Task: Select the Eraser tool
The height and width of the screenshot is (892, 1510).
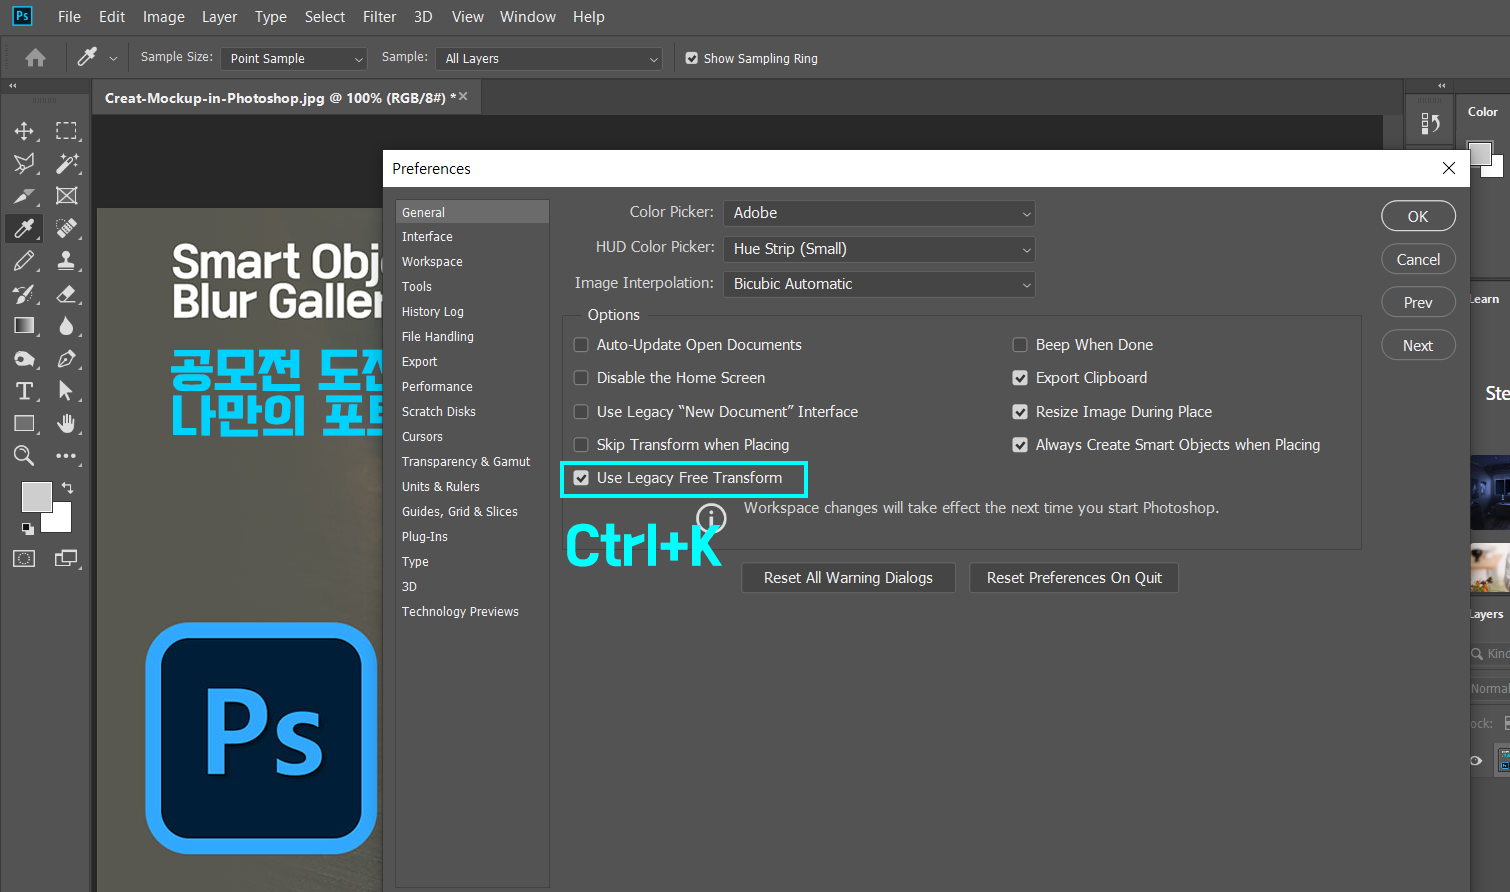Action: pos(66,294)
